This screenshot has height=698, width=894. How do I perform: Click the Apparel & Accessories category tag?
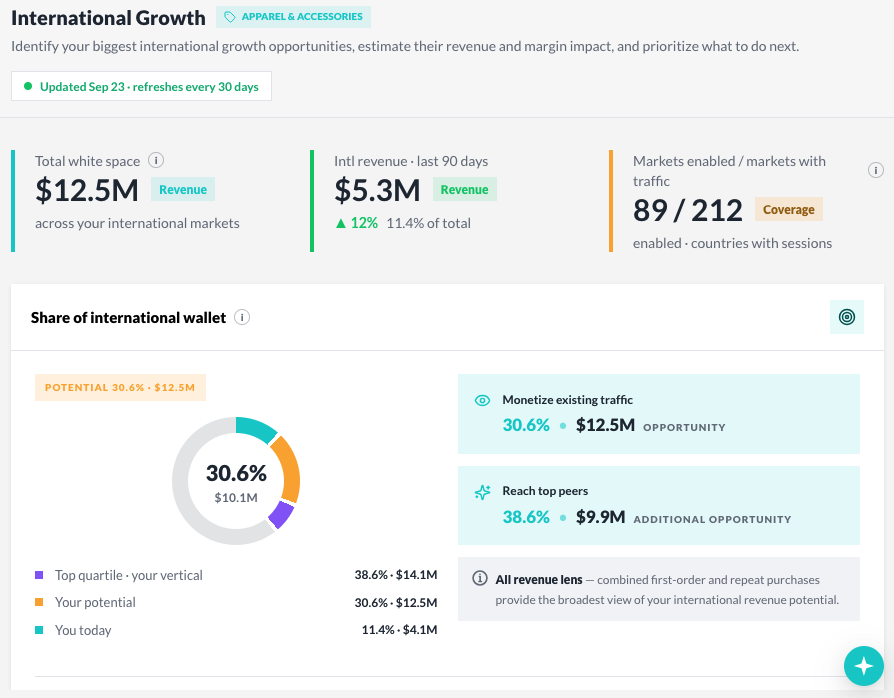(x=294, y=17)
